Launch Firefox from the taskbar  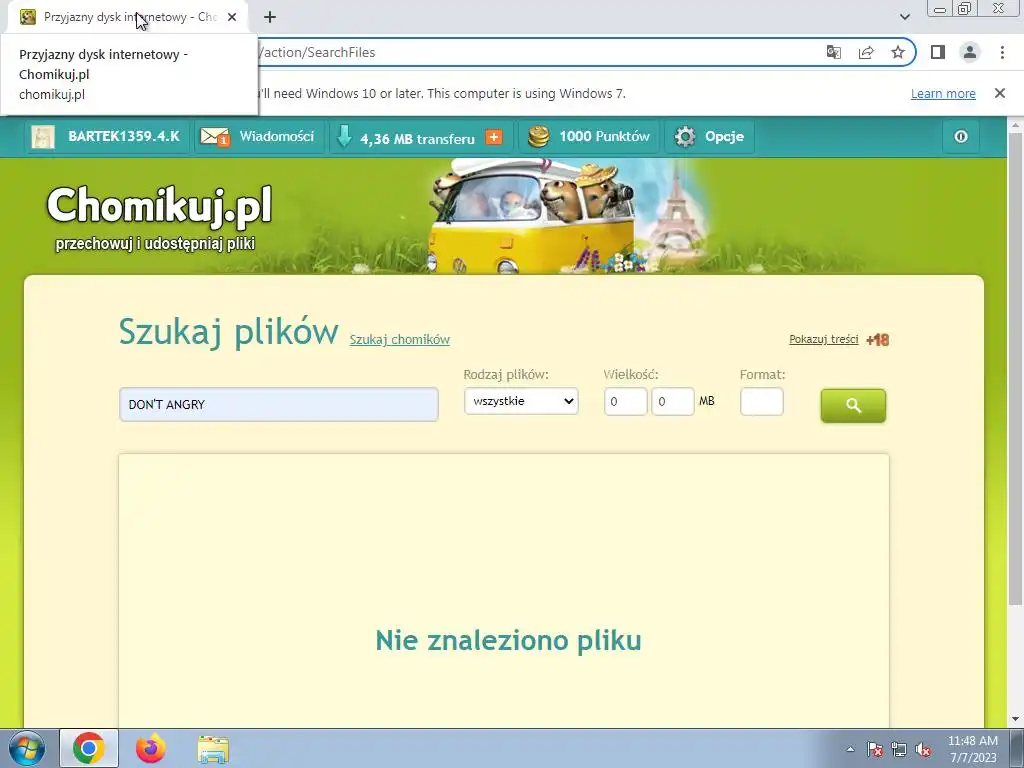pos(151,748)
